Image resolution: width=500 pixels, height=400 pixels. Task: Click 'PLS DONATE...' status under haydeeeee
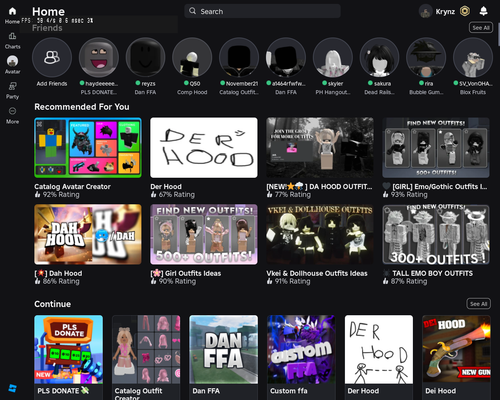pyautogui.click(x=99, y=92)
